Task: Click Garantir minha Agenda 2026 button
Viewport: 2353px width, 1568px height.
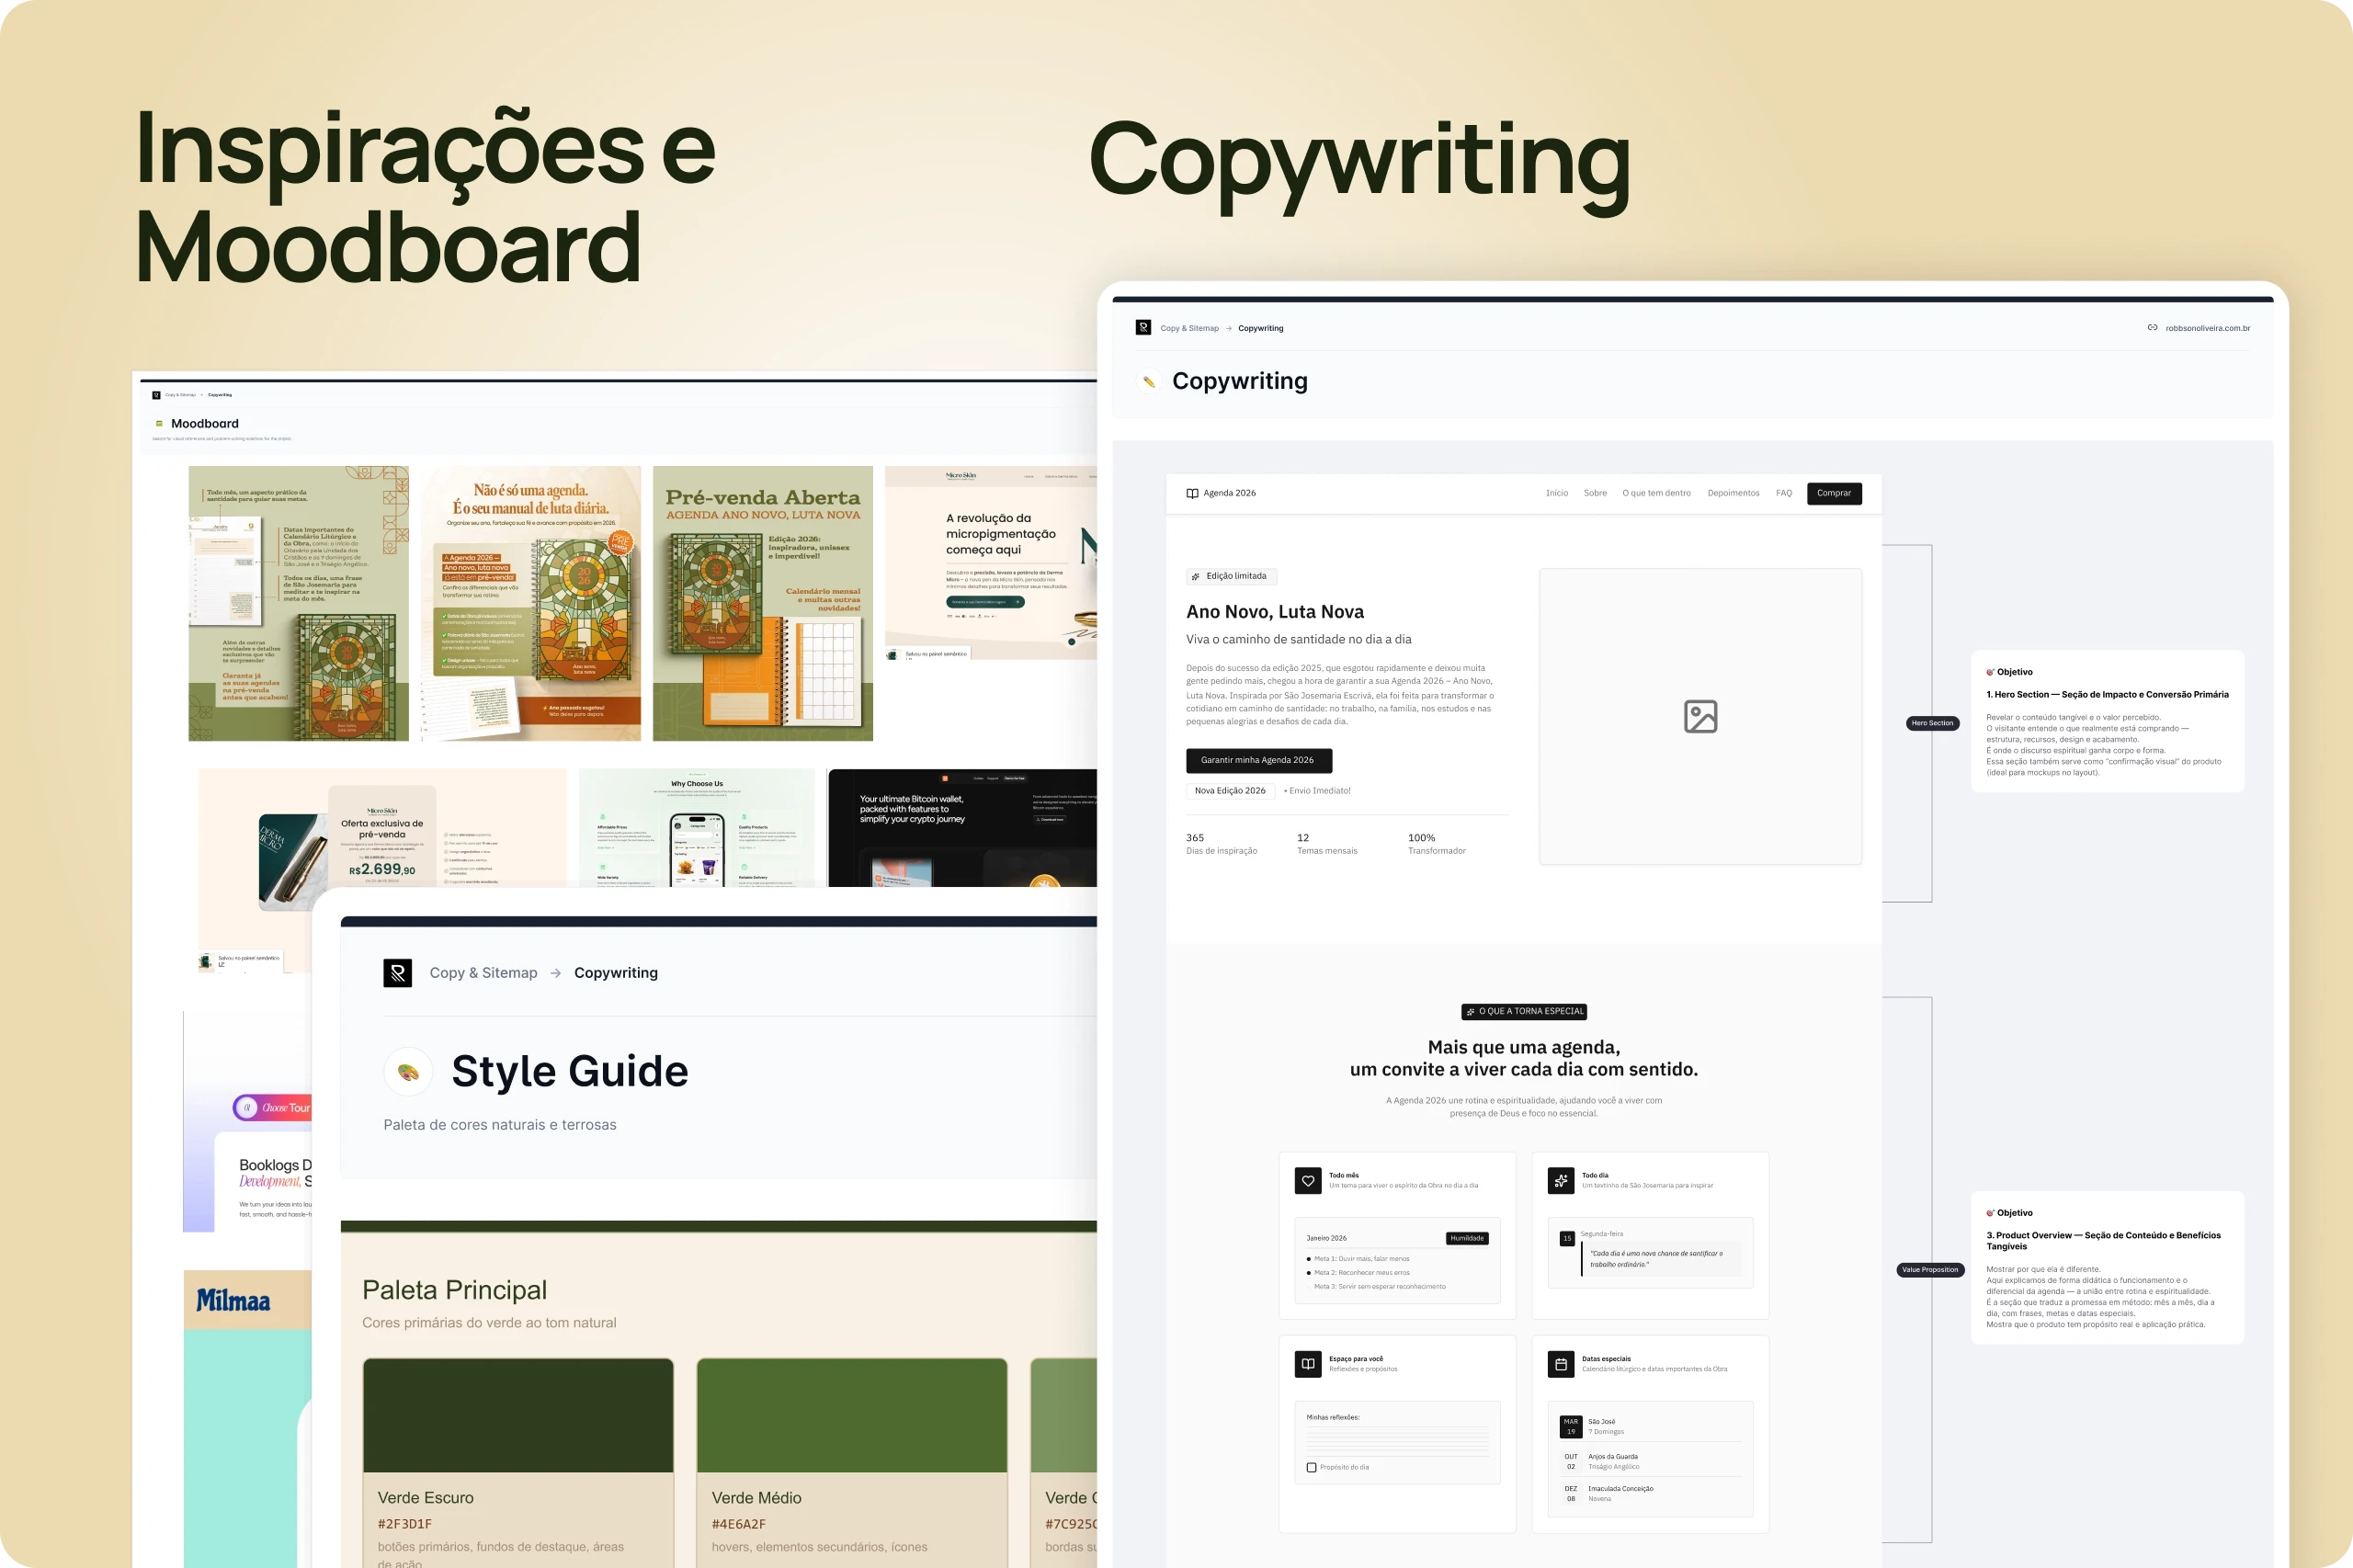Action: click(1258, 760)
